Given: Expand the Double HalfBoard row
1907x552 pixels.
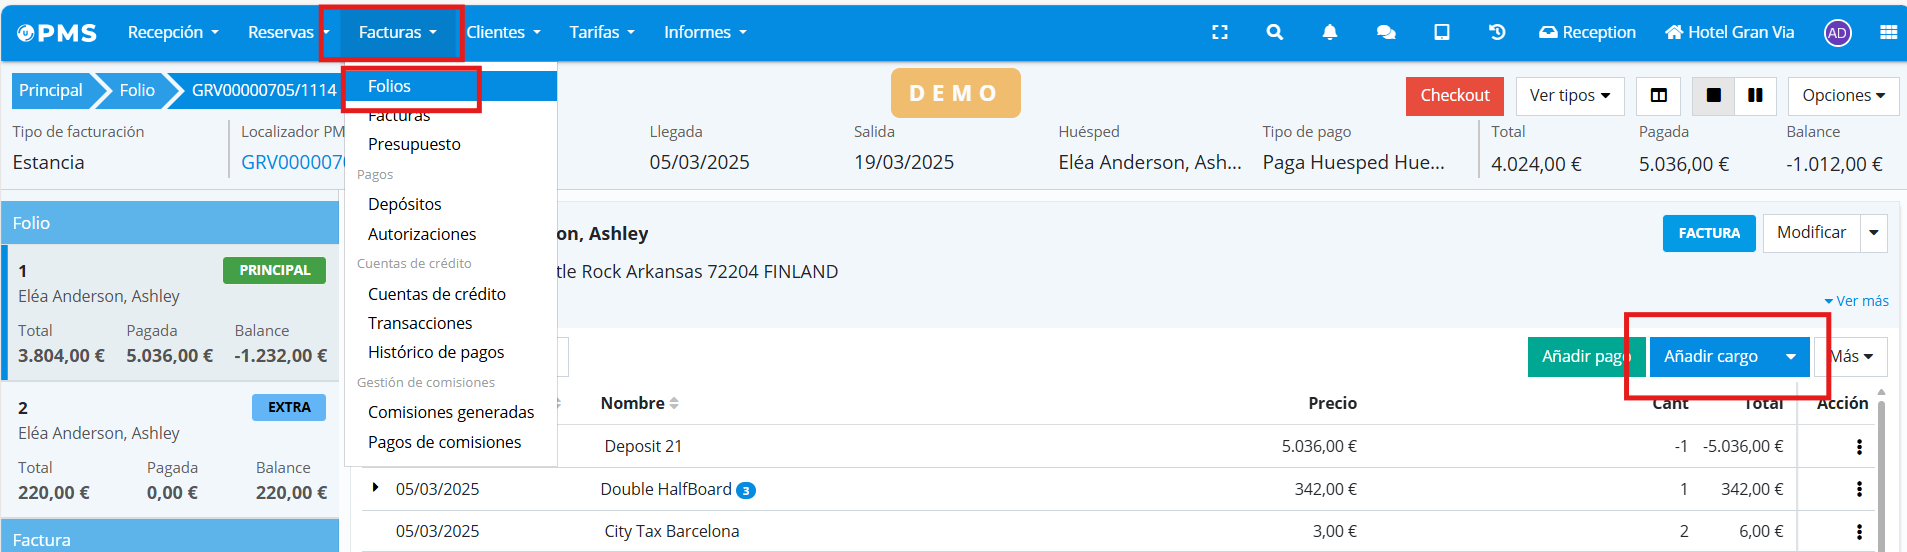Looking at the screenshot, I should pyautogui.click(x=375, y=488).
